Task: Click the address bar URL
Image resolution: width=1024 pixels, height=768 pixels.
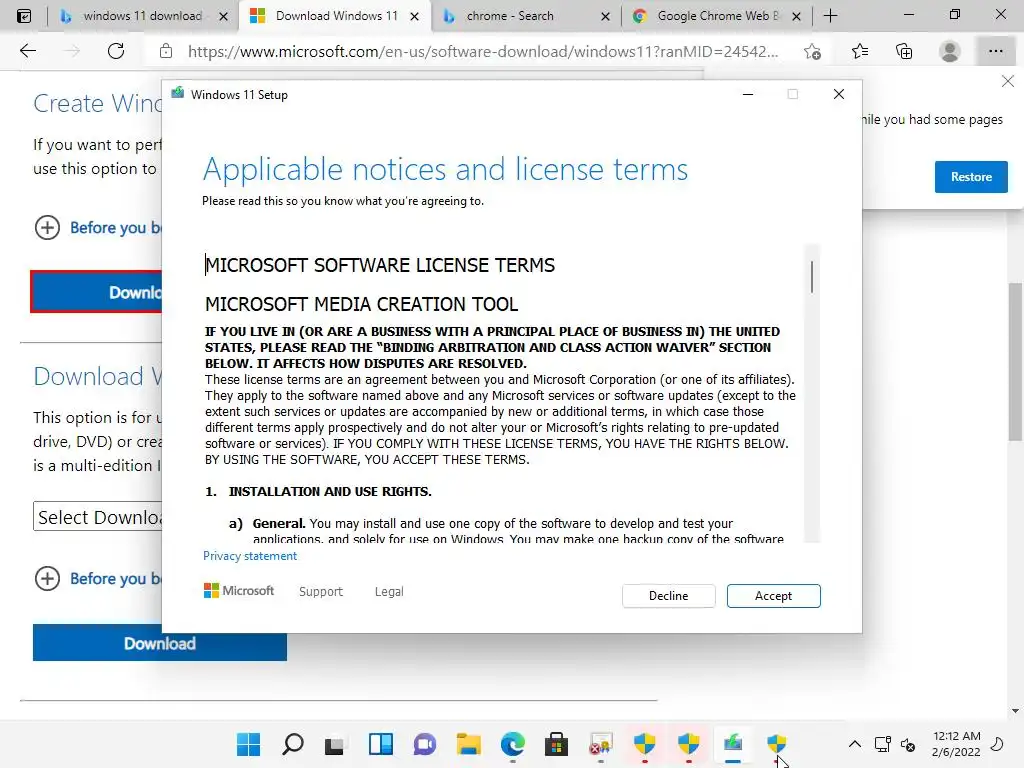Action: pyautogui.click(x=483, y=51)
